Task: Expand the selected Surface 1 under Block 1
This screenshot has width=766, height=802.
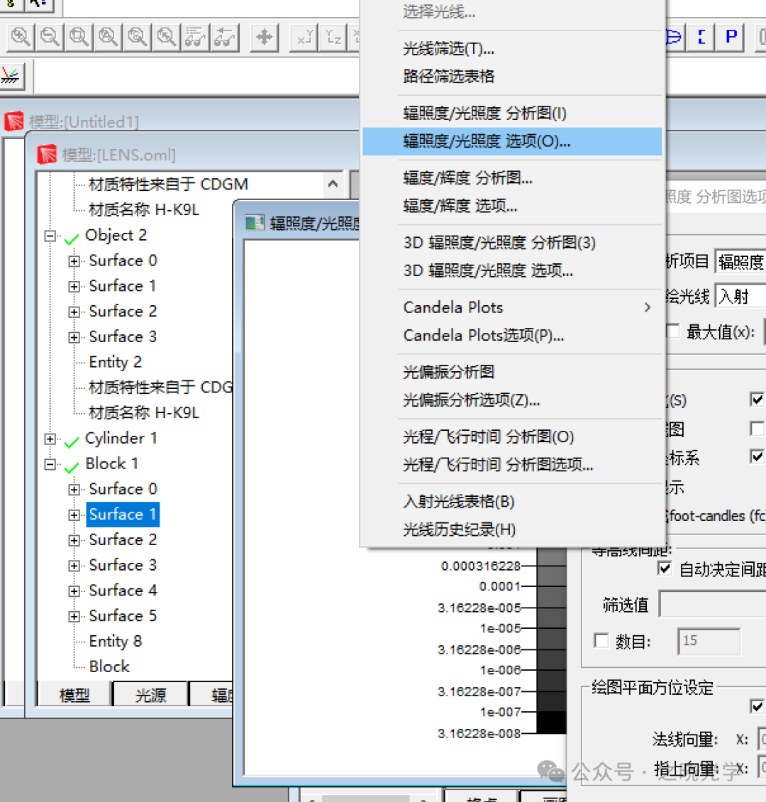Action: (74, 515)
